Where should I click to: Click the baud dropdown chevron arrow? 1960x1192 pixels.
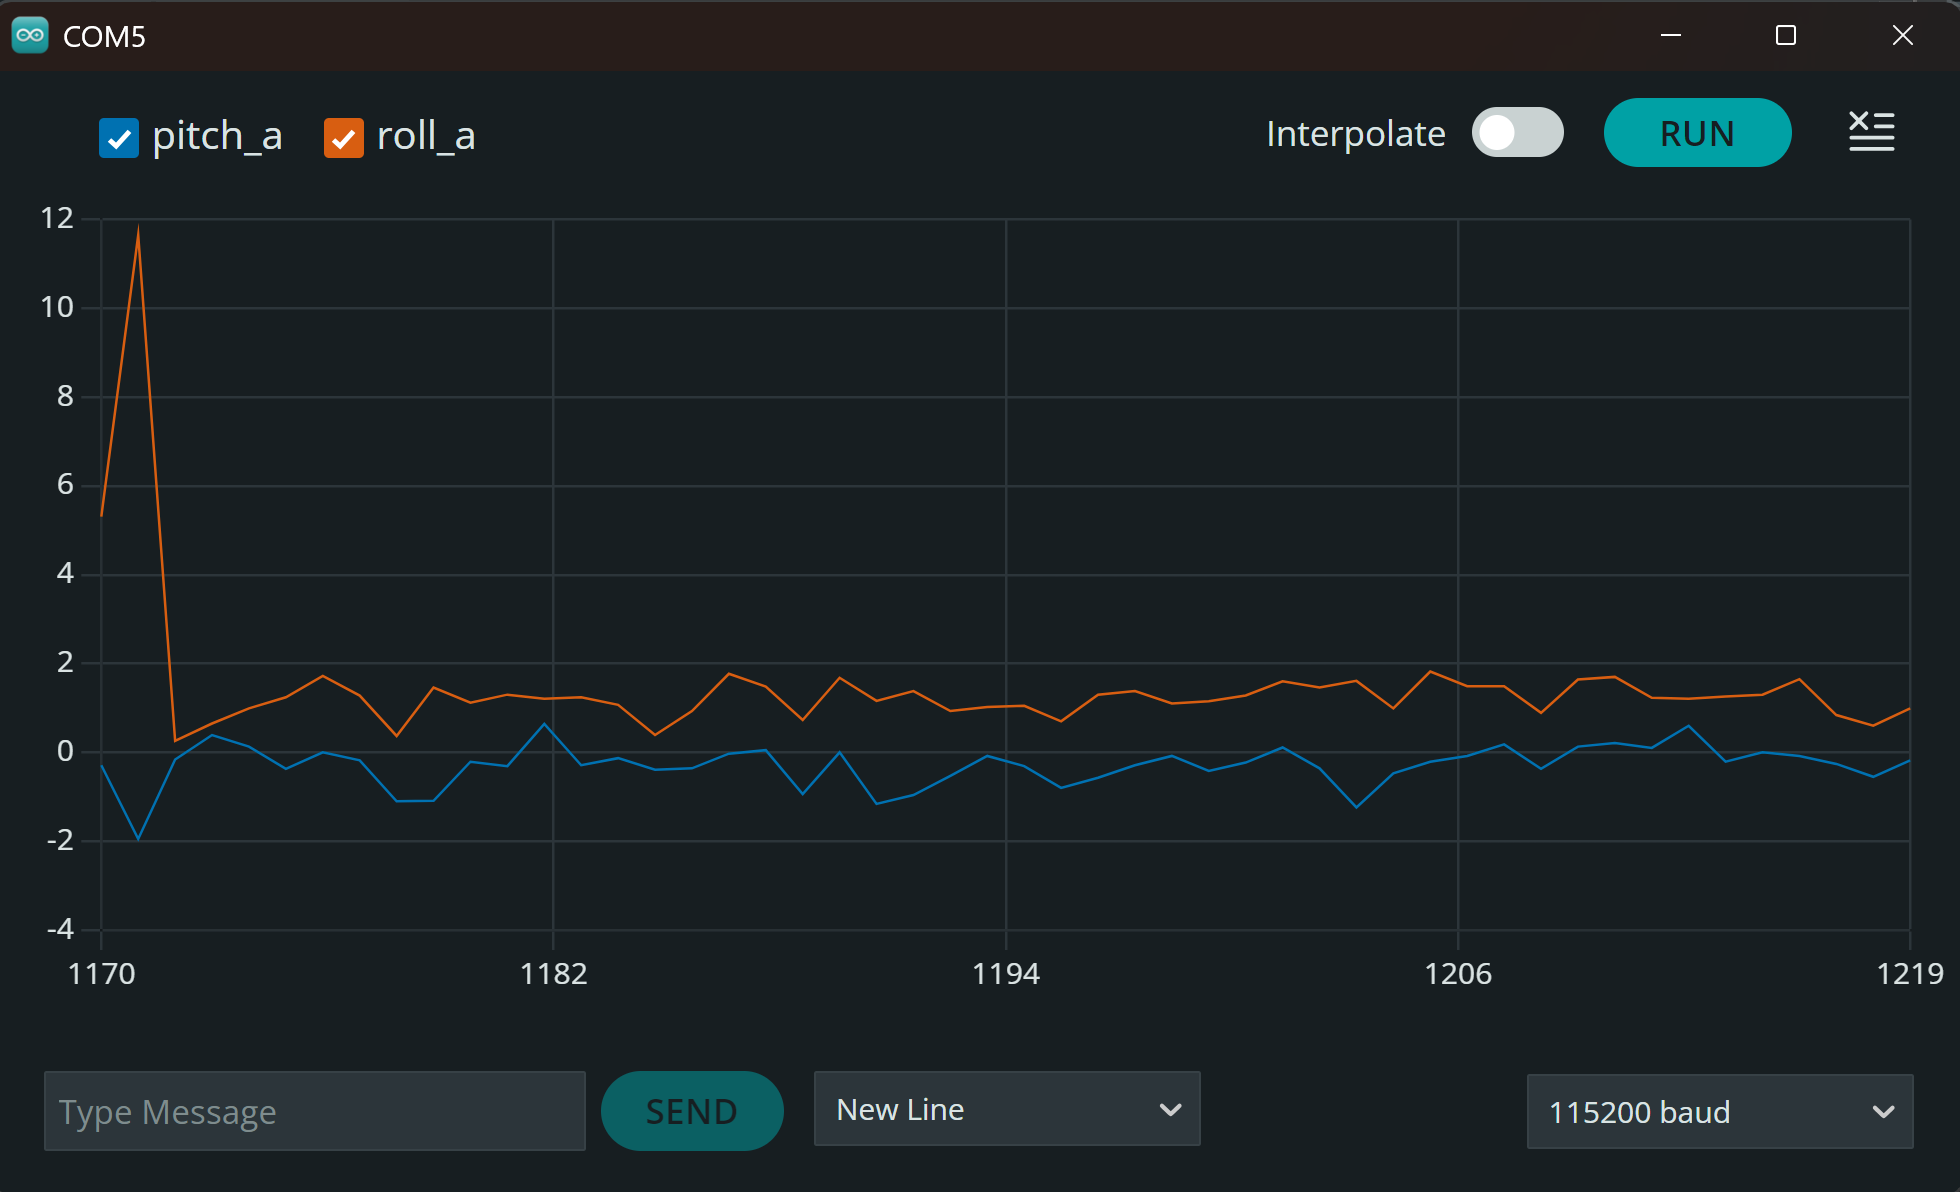(x=1883, y=1112)
